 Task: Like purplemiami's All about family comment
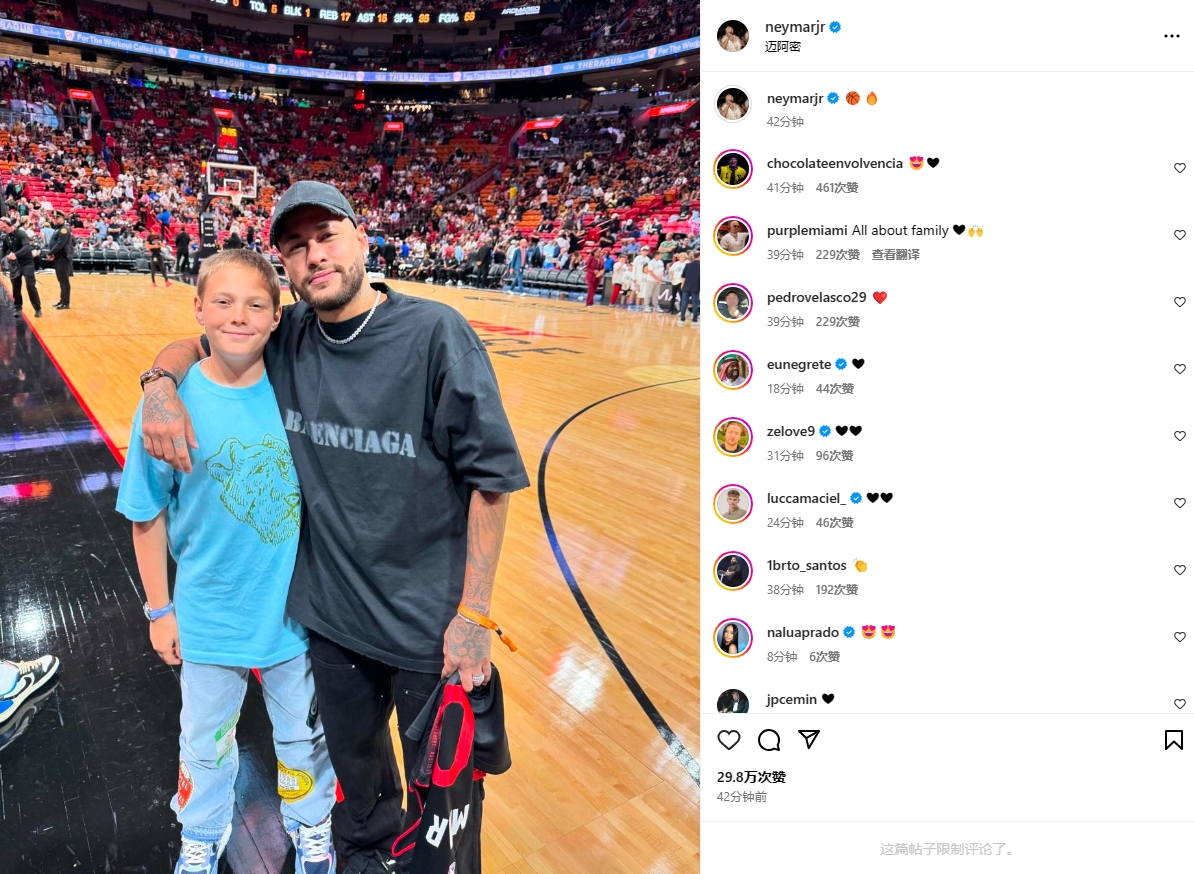click(1180, 235)
